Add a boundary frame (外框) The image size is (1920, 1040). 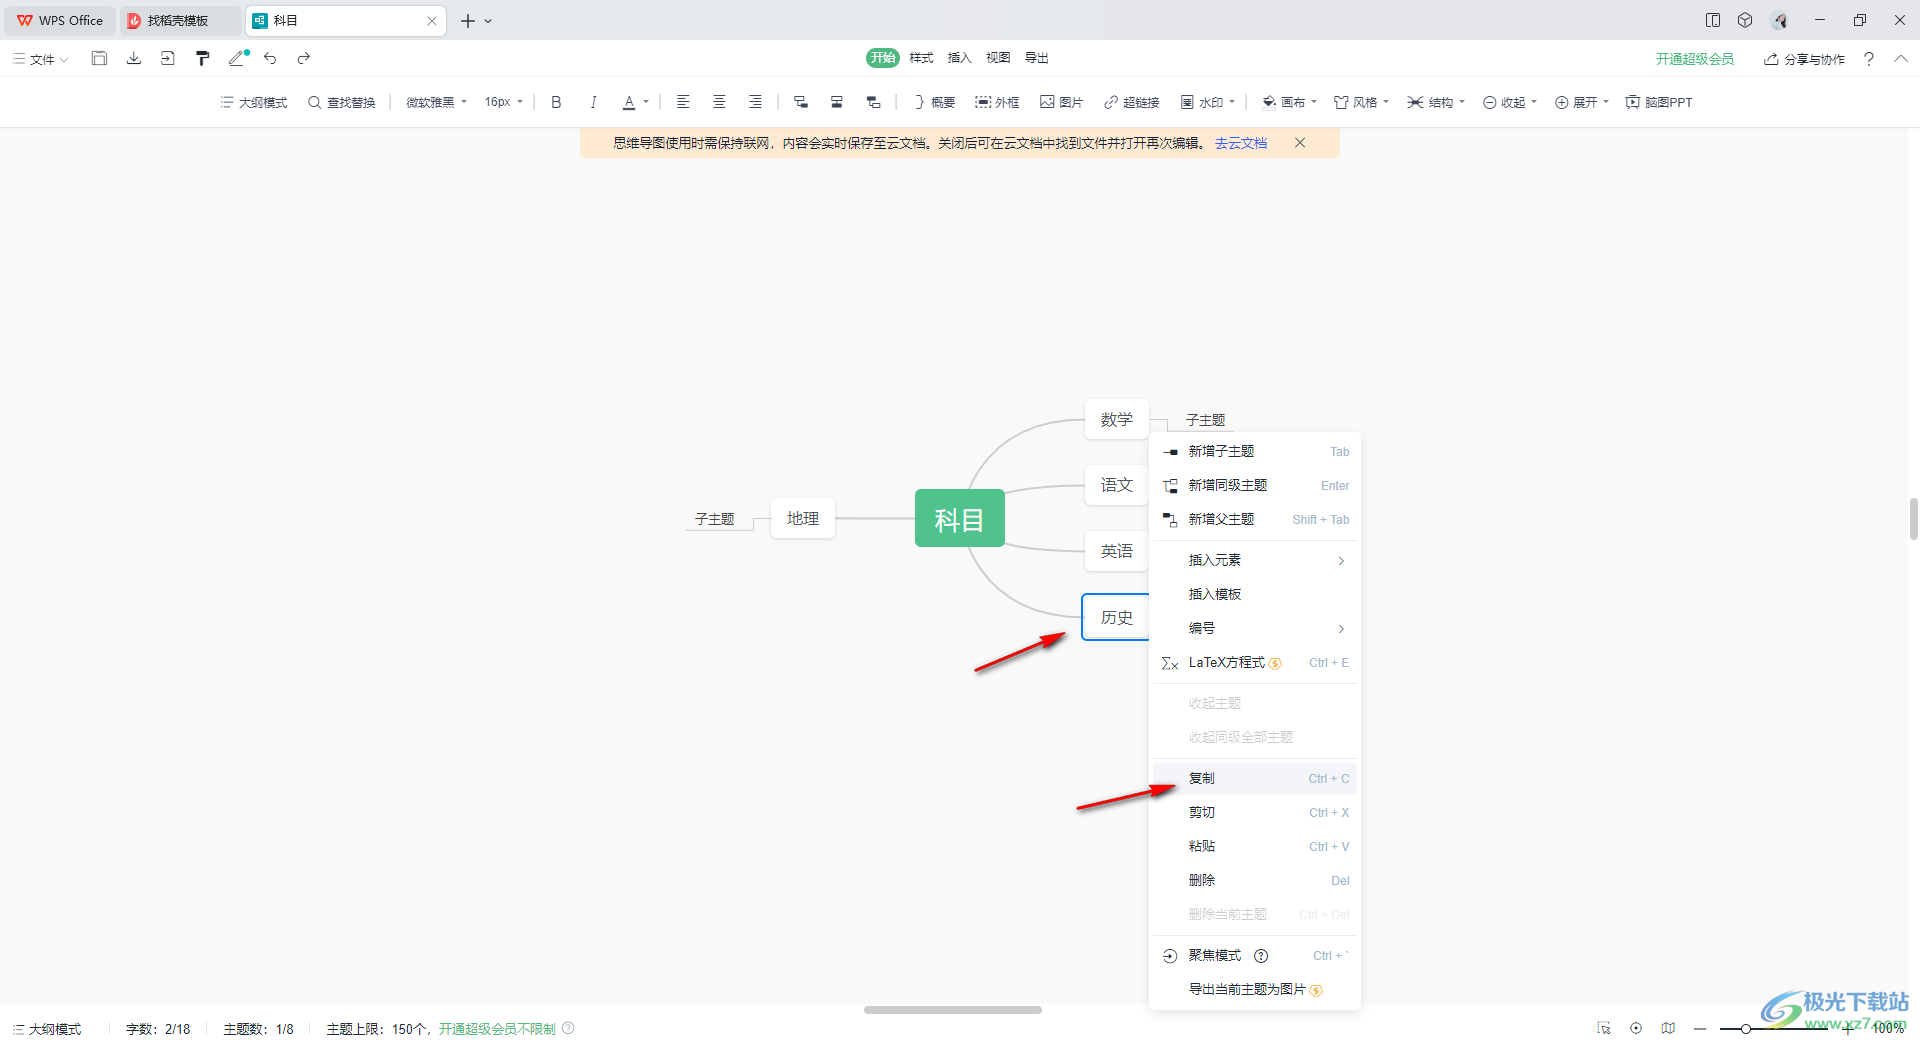click(997, 102)
